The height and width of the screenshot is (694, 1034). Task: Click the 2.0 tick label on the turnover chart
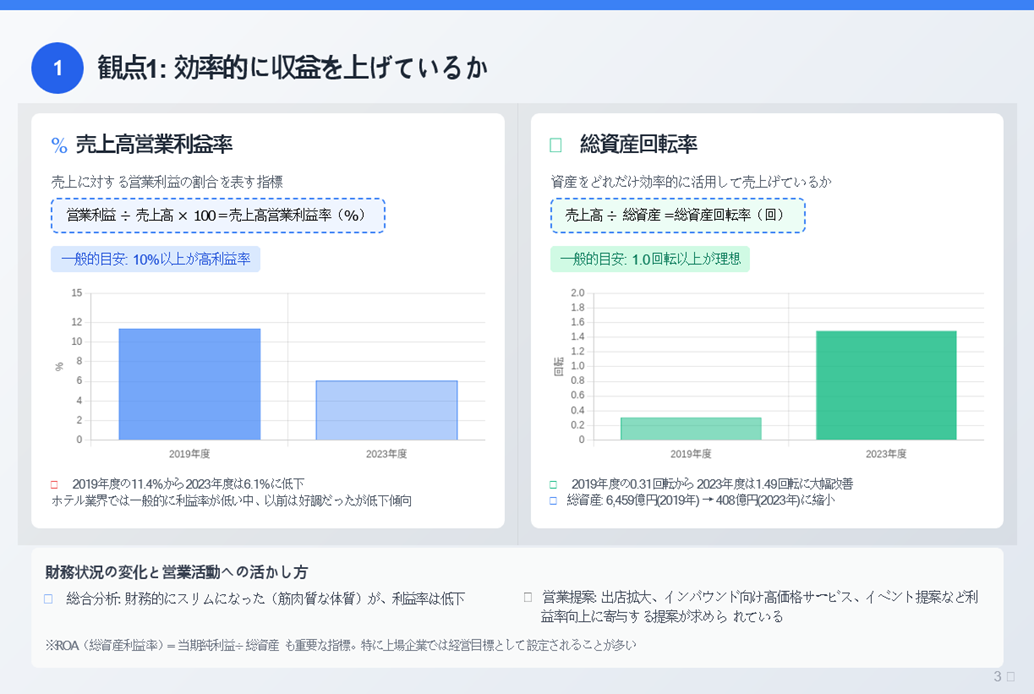coord(578,293)
